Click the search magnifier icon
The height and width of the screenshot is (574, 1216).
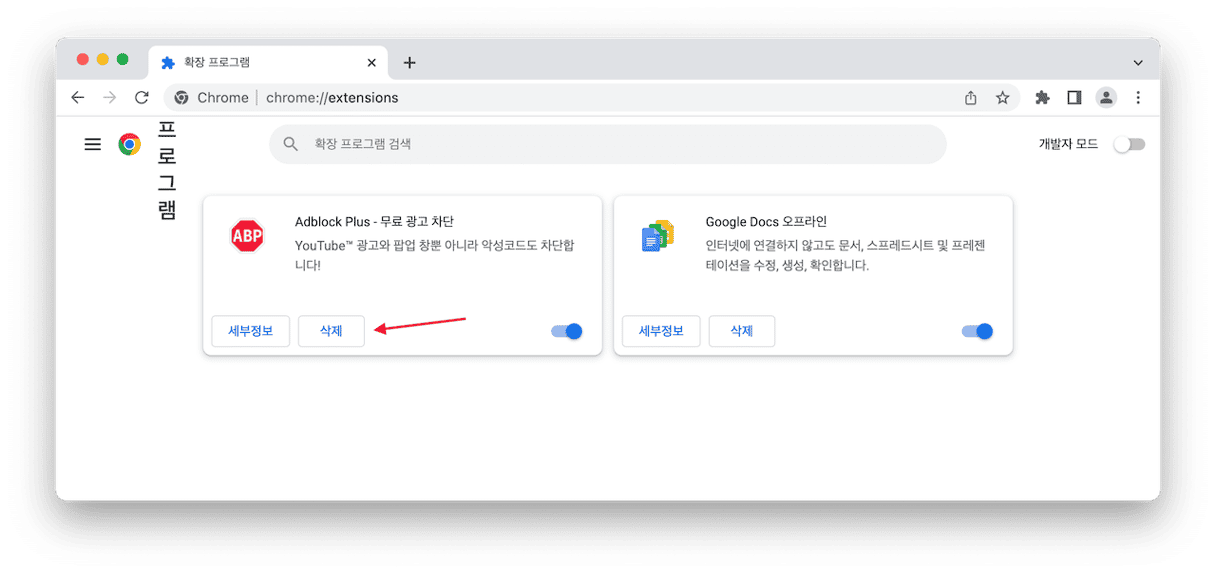click(291, 144)
